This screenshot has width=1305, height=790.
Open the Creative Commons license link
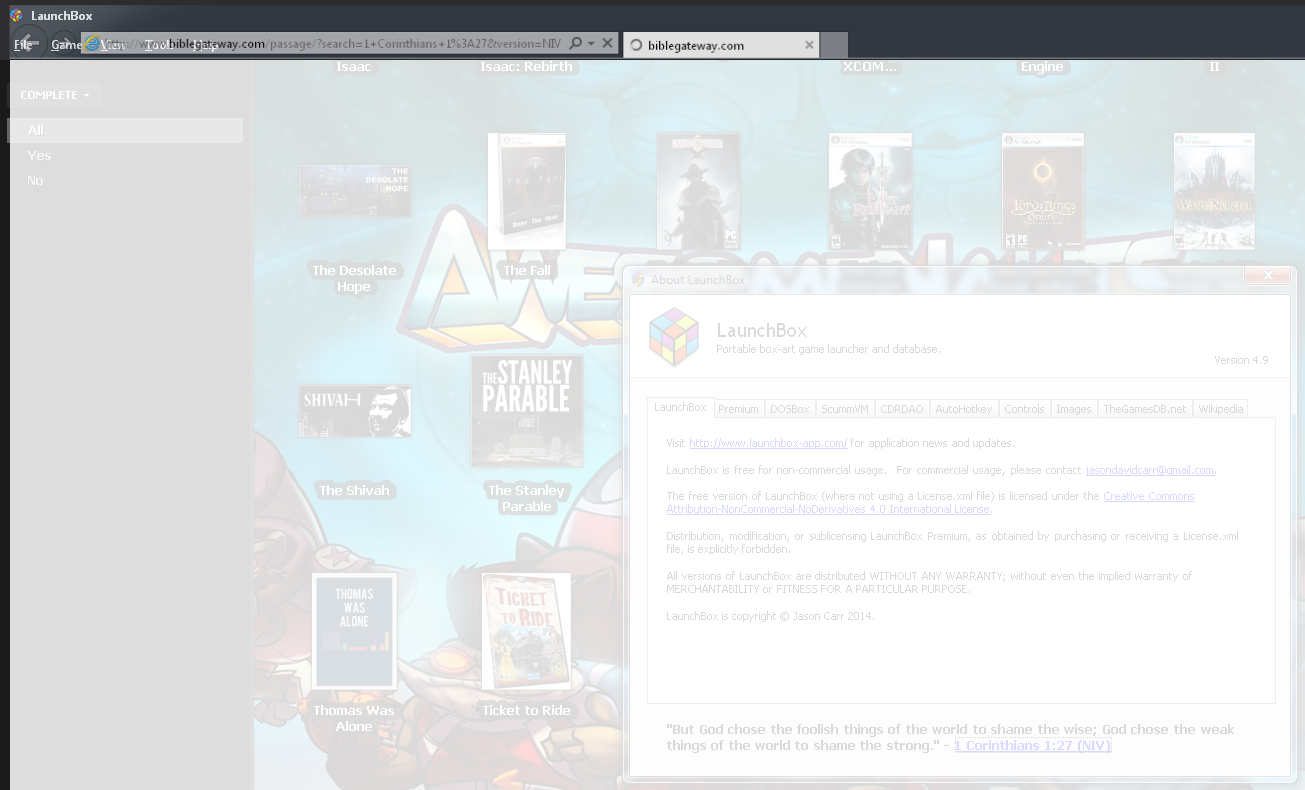point(930,503)
